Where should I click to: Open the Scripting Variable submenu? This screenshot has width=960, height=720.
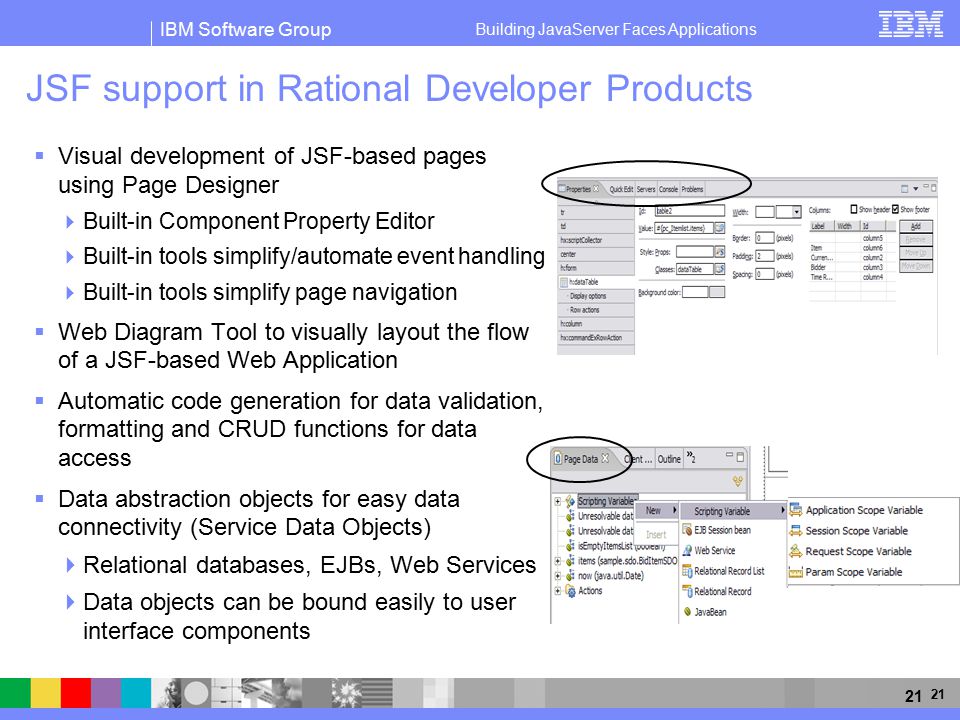coord(733,511)
